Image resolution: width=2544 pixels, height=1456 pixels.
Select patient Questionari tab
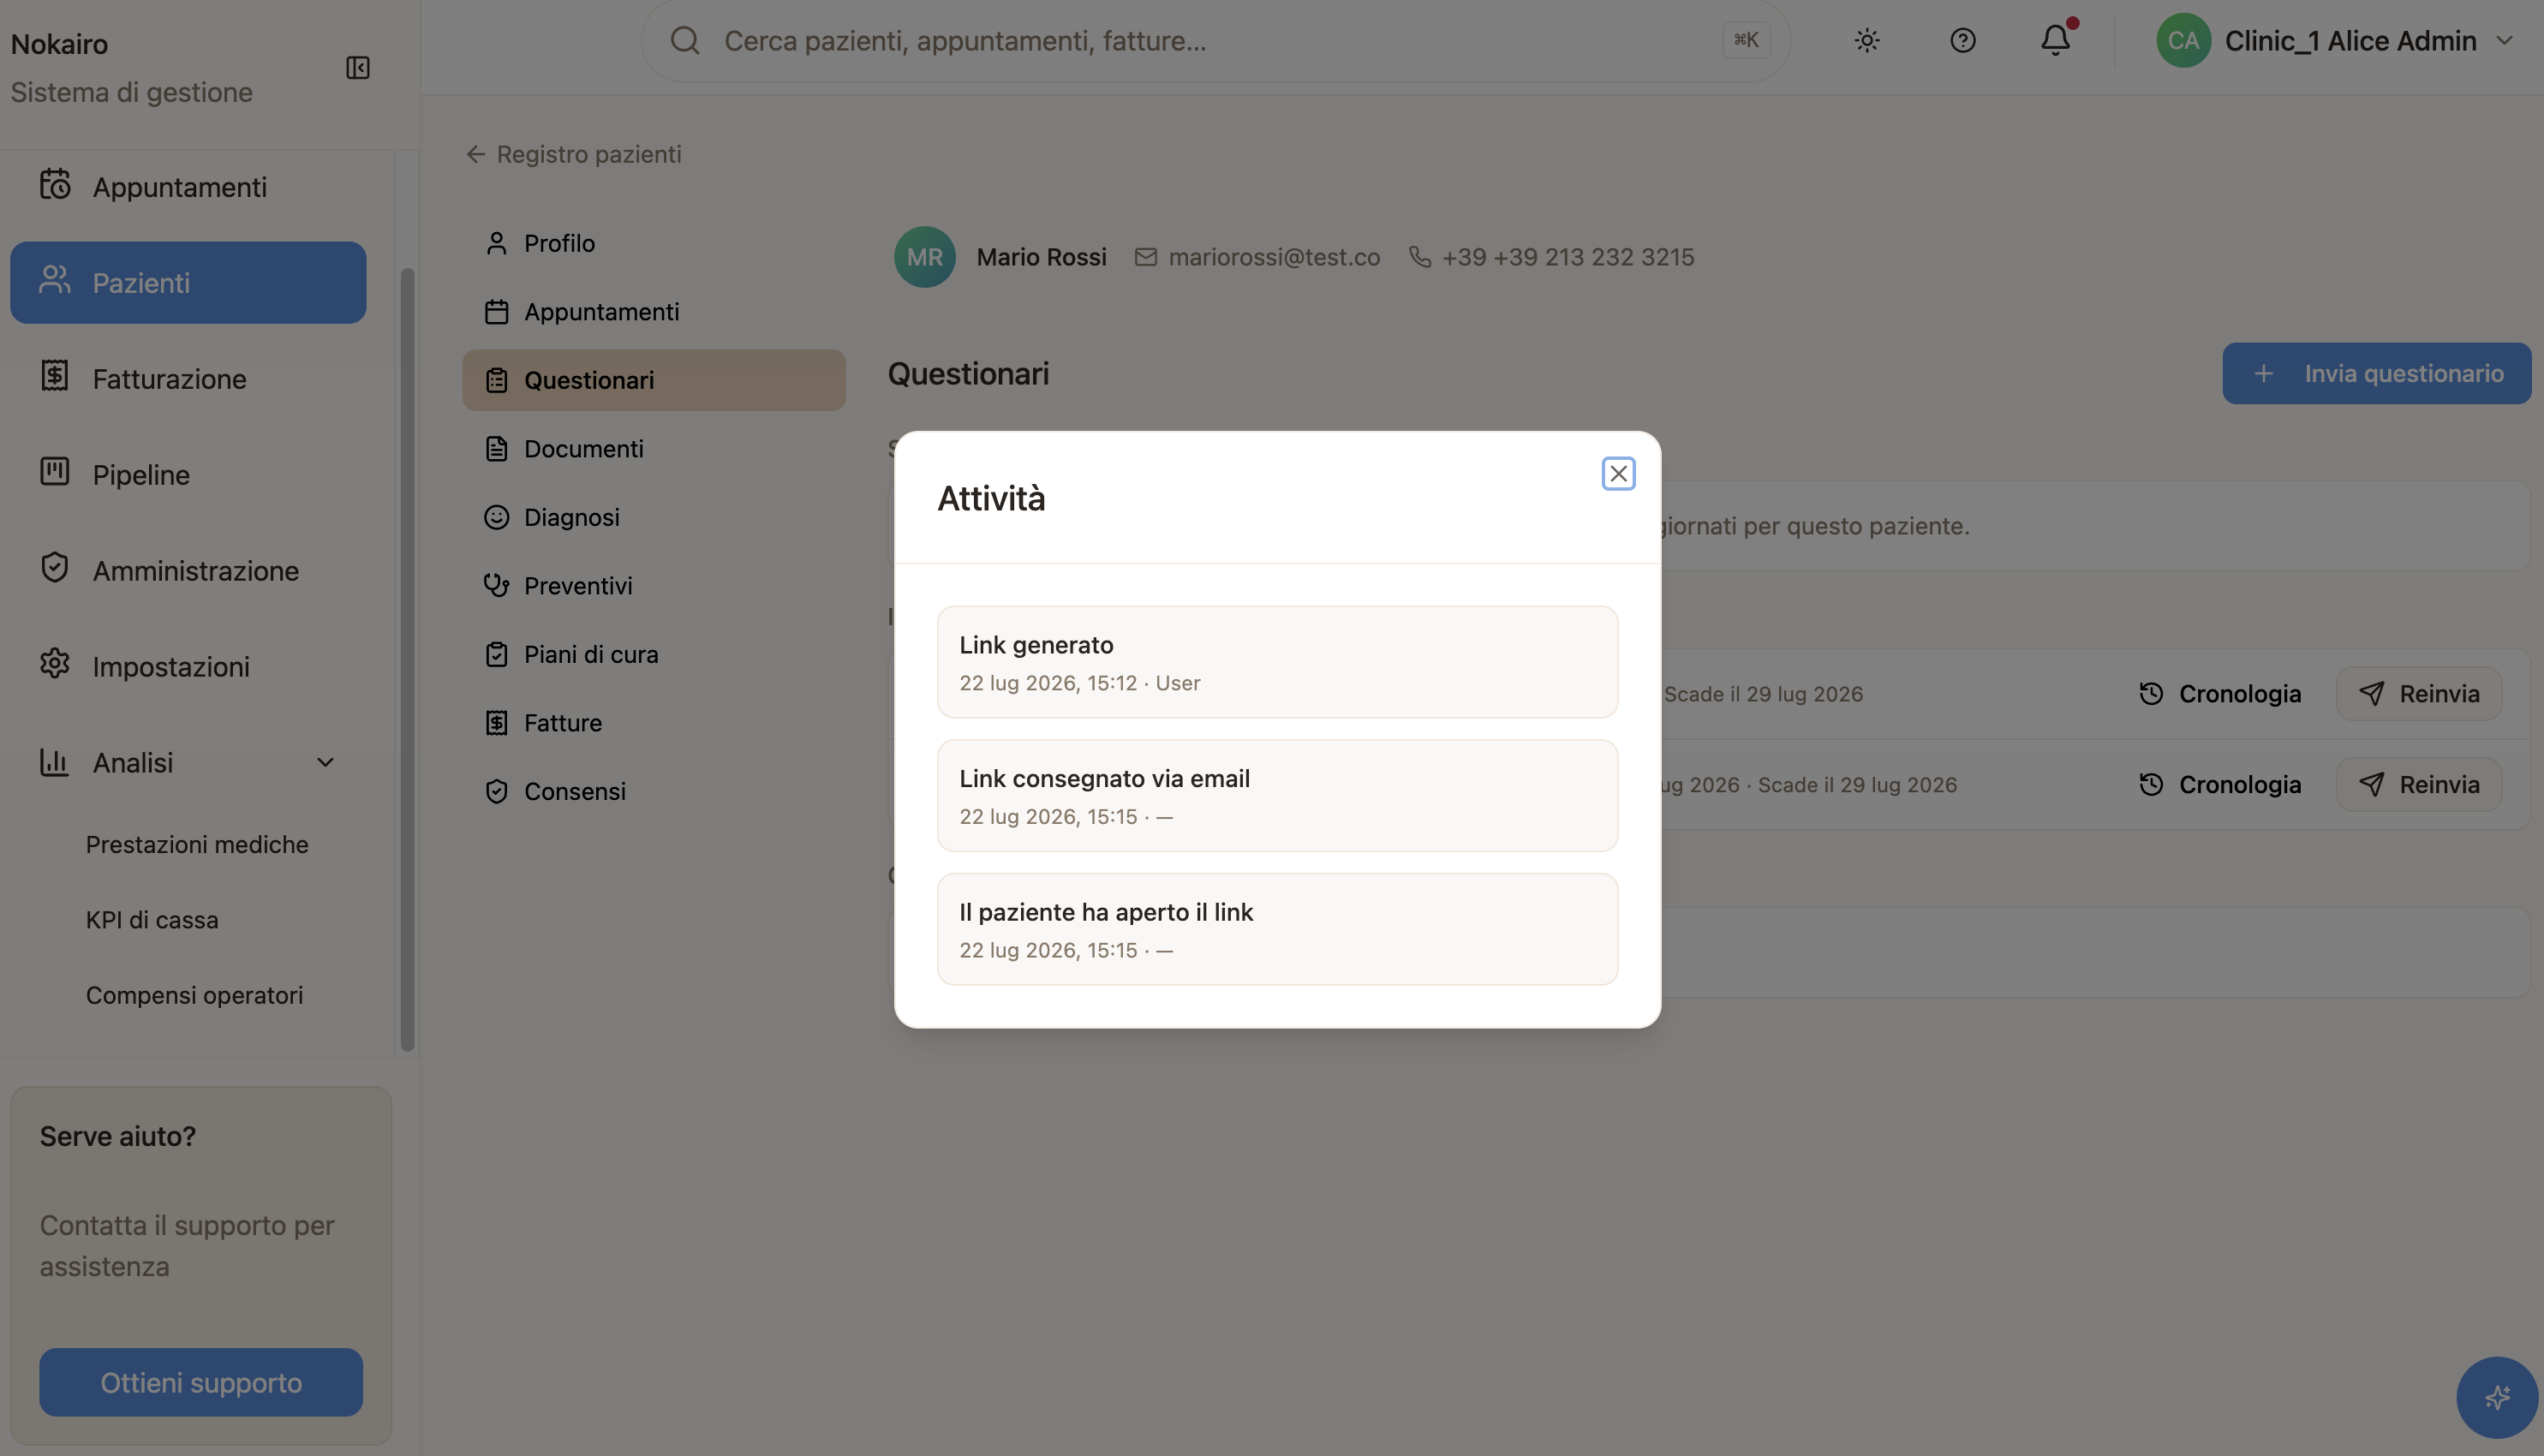(x=654, y=381)
